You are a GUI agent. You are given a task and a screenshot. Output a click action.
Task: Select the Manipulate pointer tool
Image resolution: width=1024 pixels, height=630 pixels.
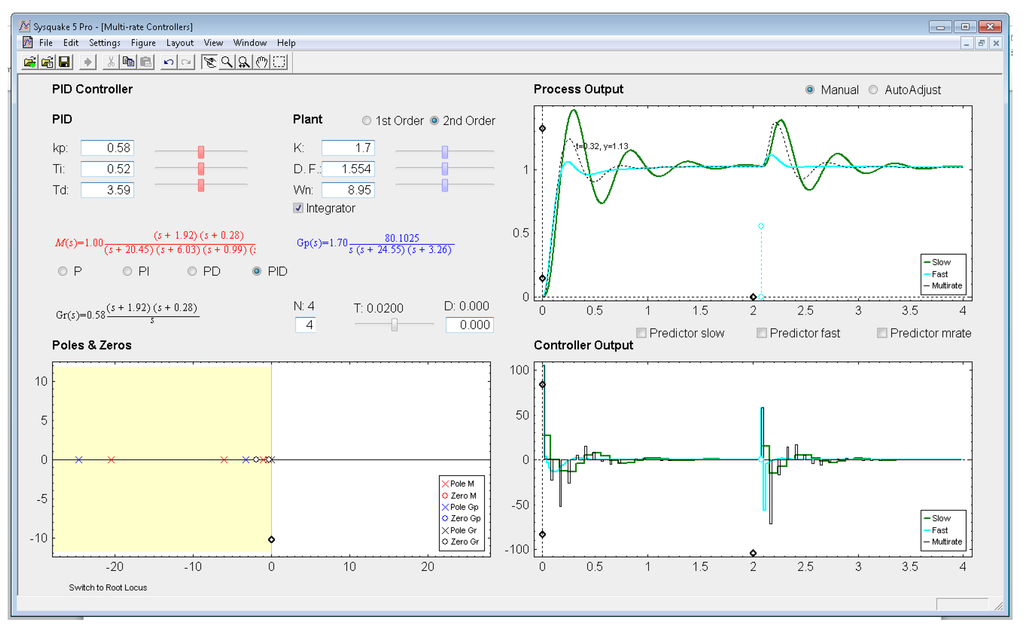[209, 62]
